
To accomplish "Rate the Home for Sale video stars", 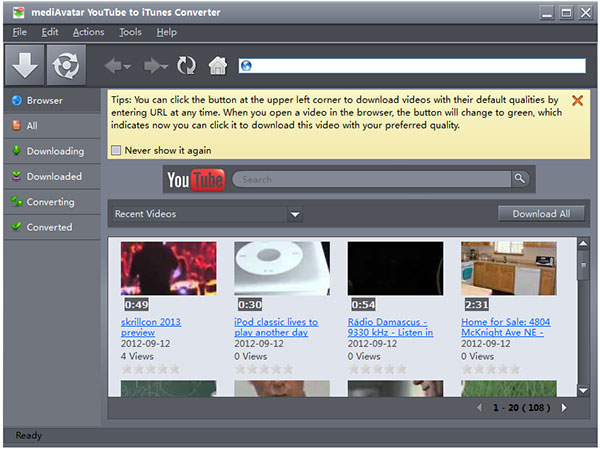I will (491, 369).
